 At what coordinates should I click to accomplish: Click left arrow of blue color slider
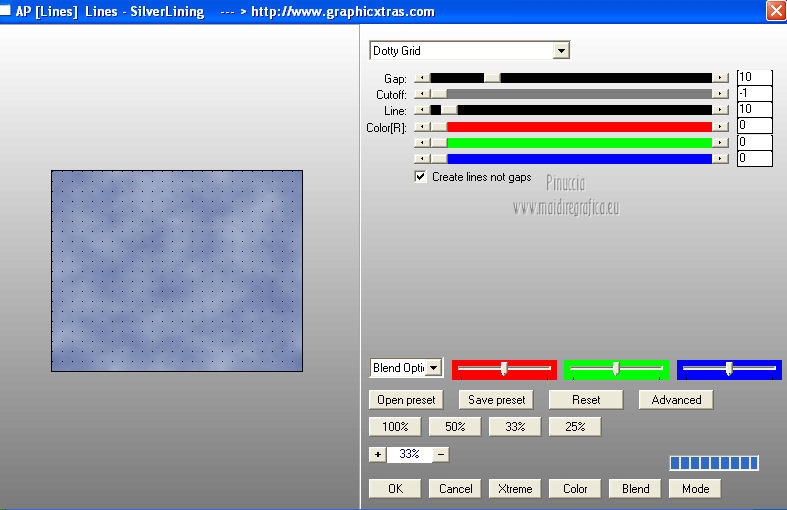point(422,159)
